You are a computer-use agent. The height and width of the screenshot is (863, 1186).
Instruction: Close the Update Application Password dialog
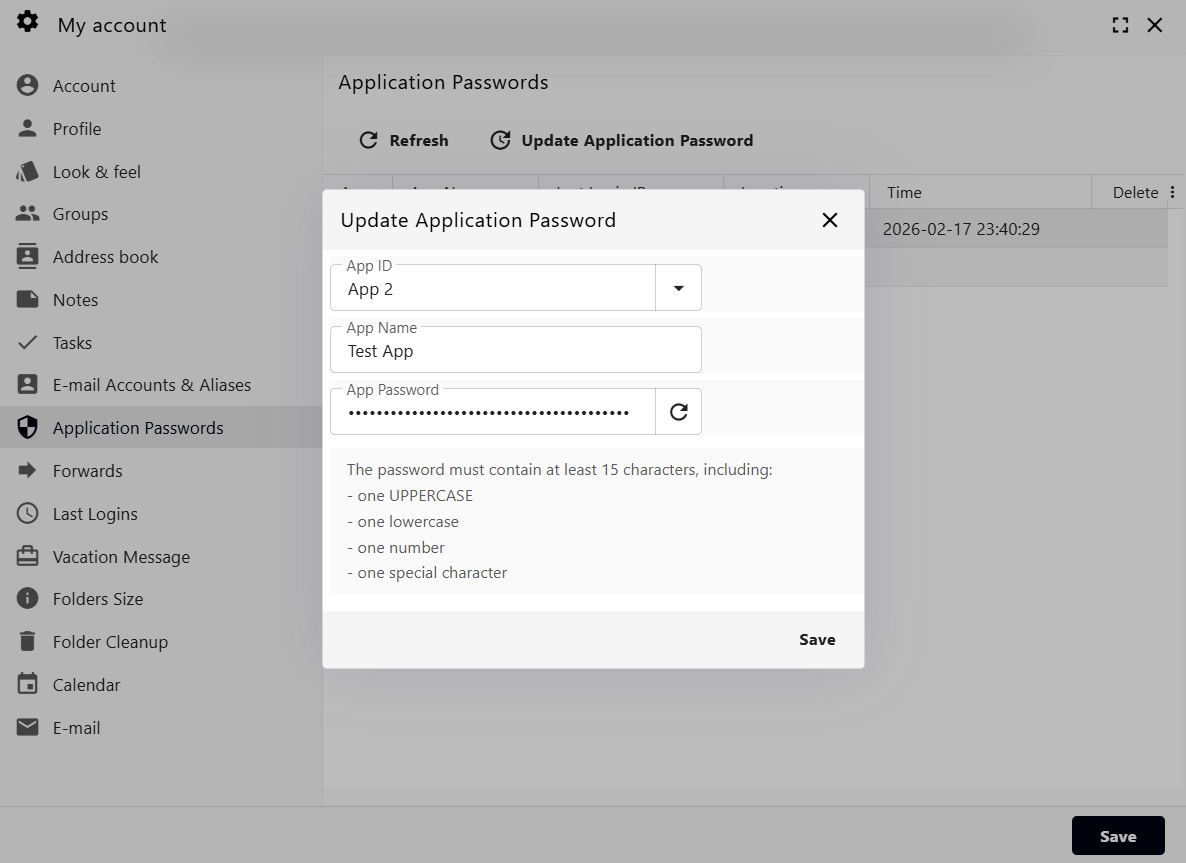[830, 220]
